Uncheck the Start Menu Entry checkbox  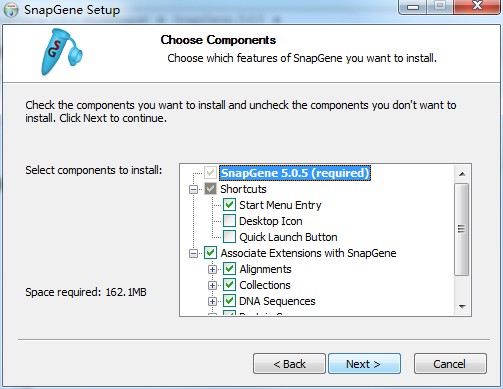[x=229, y=205]
